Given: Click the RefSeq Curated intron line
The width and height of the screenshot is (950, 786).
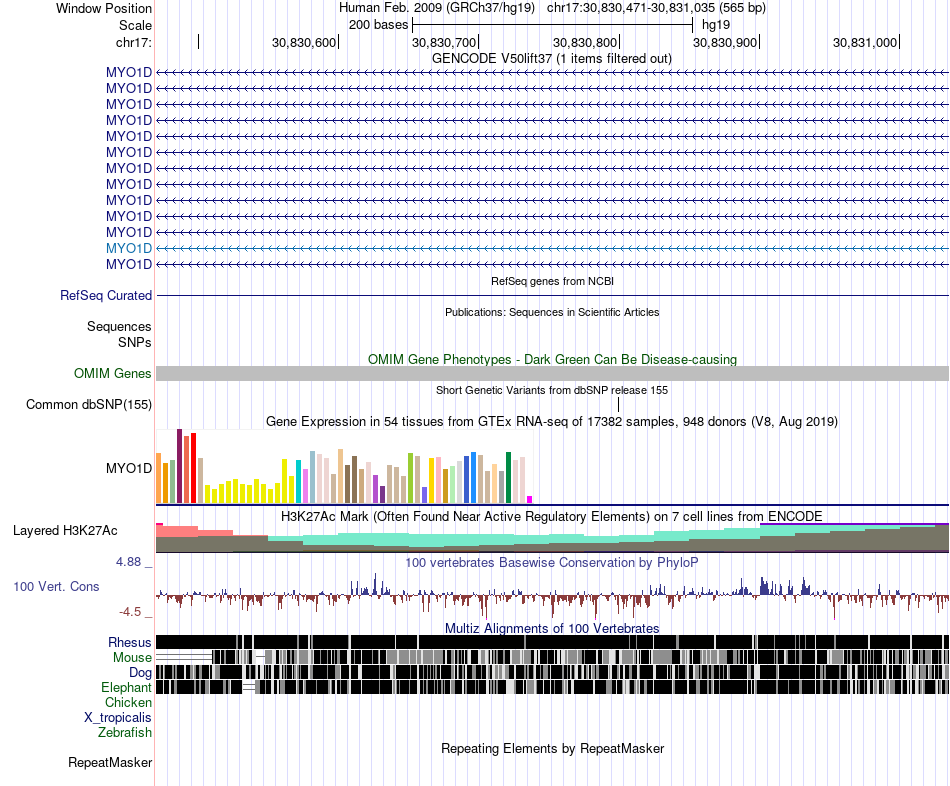Looking at the screenshot, I should 552,296.
